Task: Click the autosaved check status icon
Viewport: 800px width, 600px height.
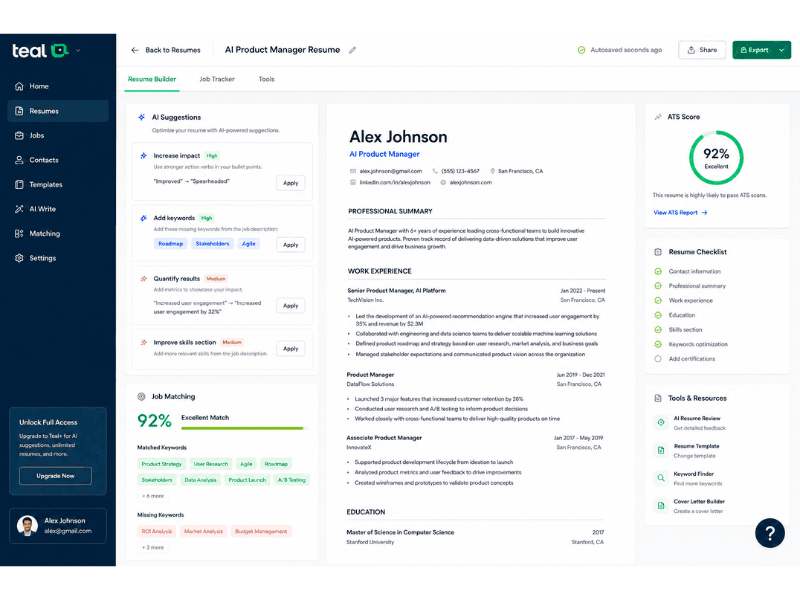Action: coord(581,50)
